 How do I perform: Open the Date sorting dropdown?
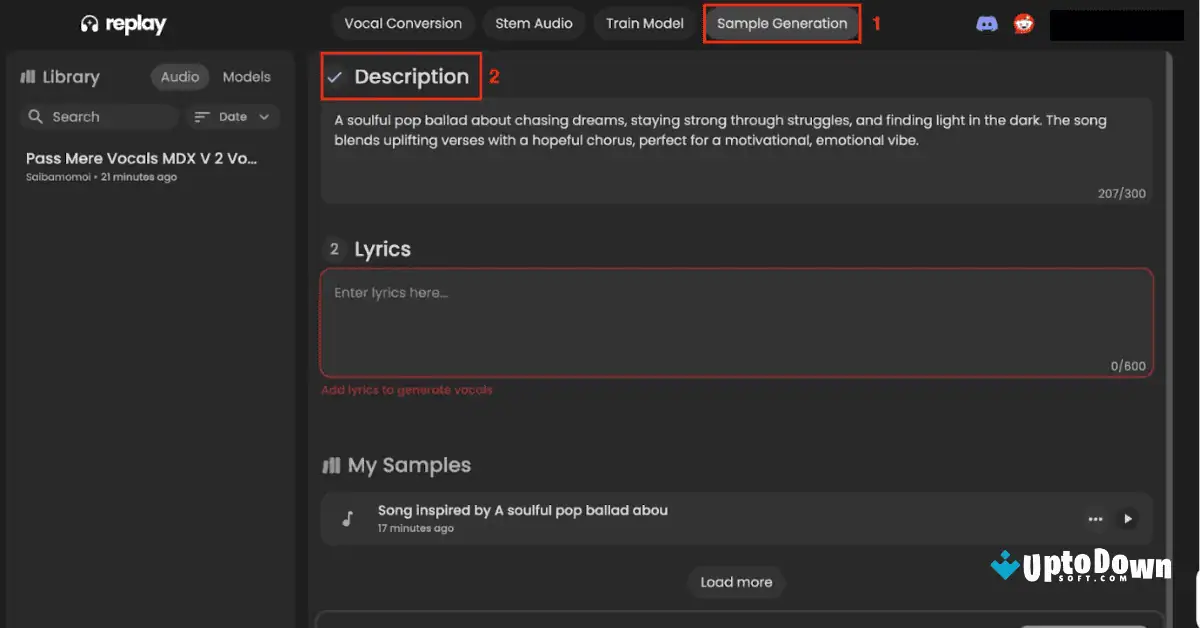point(231,117)
